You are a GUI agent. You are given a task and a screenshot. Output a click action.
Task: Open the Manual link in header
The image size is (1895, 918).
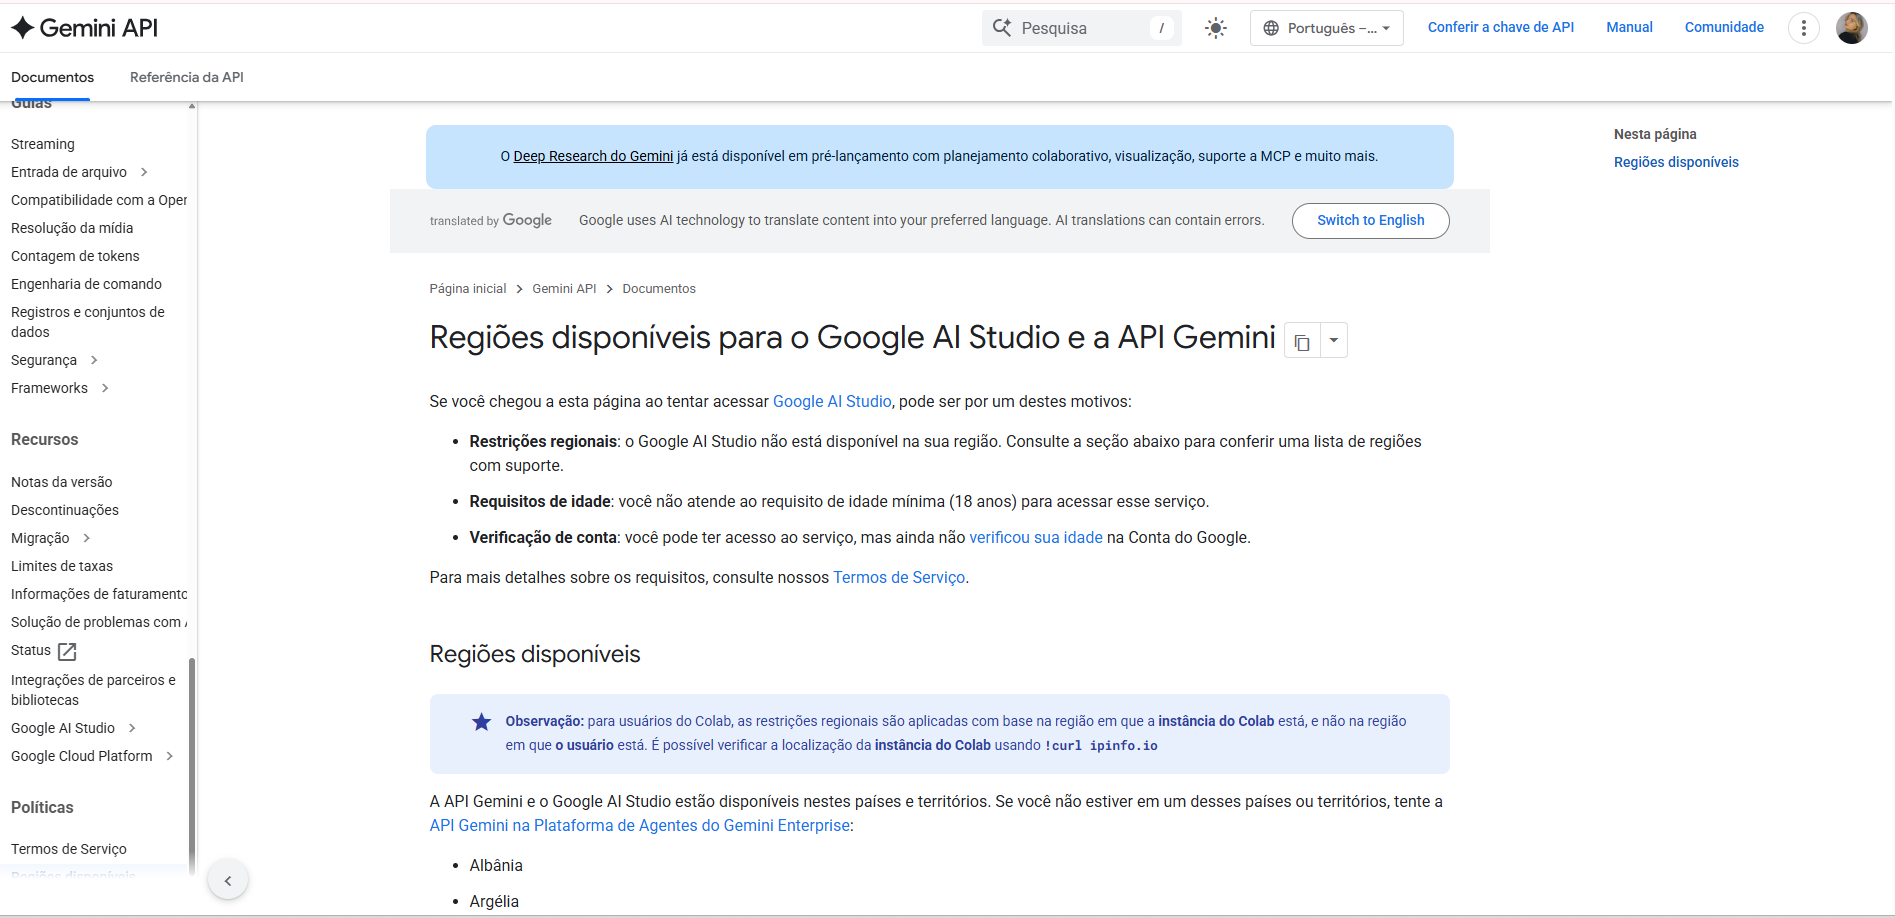coord(1630,27)
